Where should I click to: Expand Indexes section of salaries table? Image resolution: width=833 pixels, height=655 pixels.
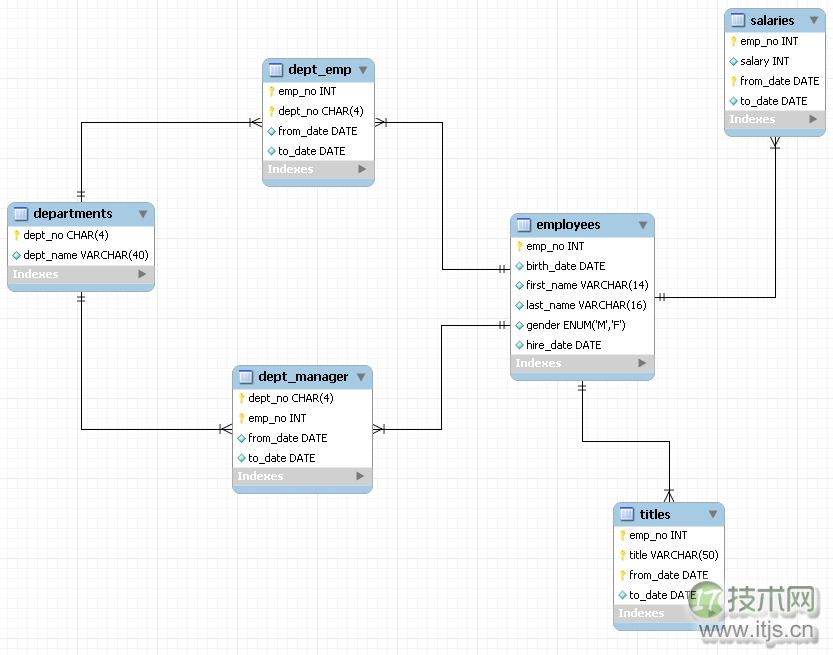pos(813,120)
